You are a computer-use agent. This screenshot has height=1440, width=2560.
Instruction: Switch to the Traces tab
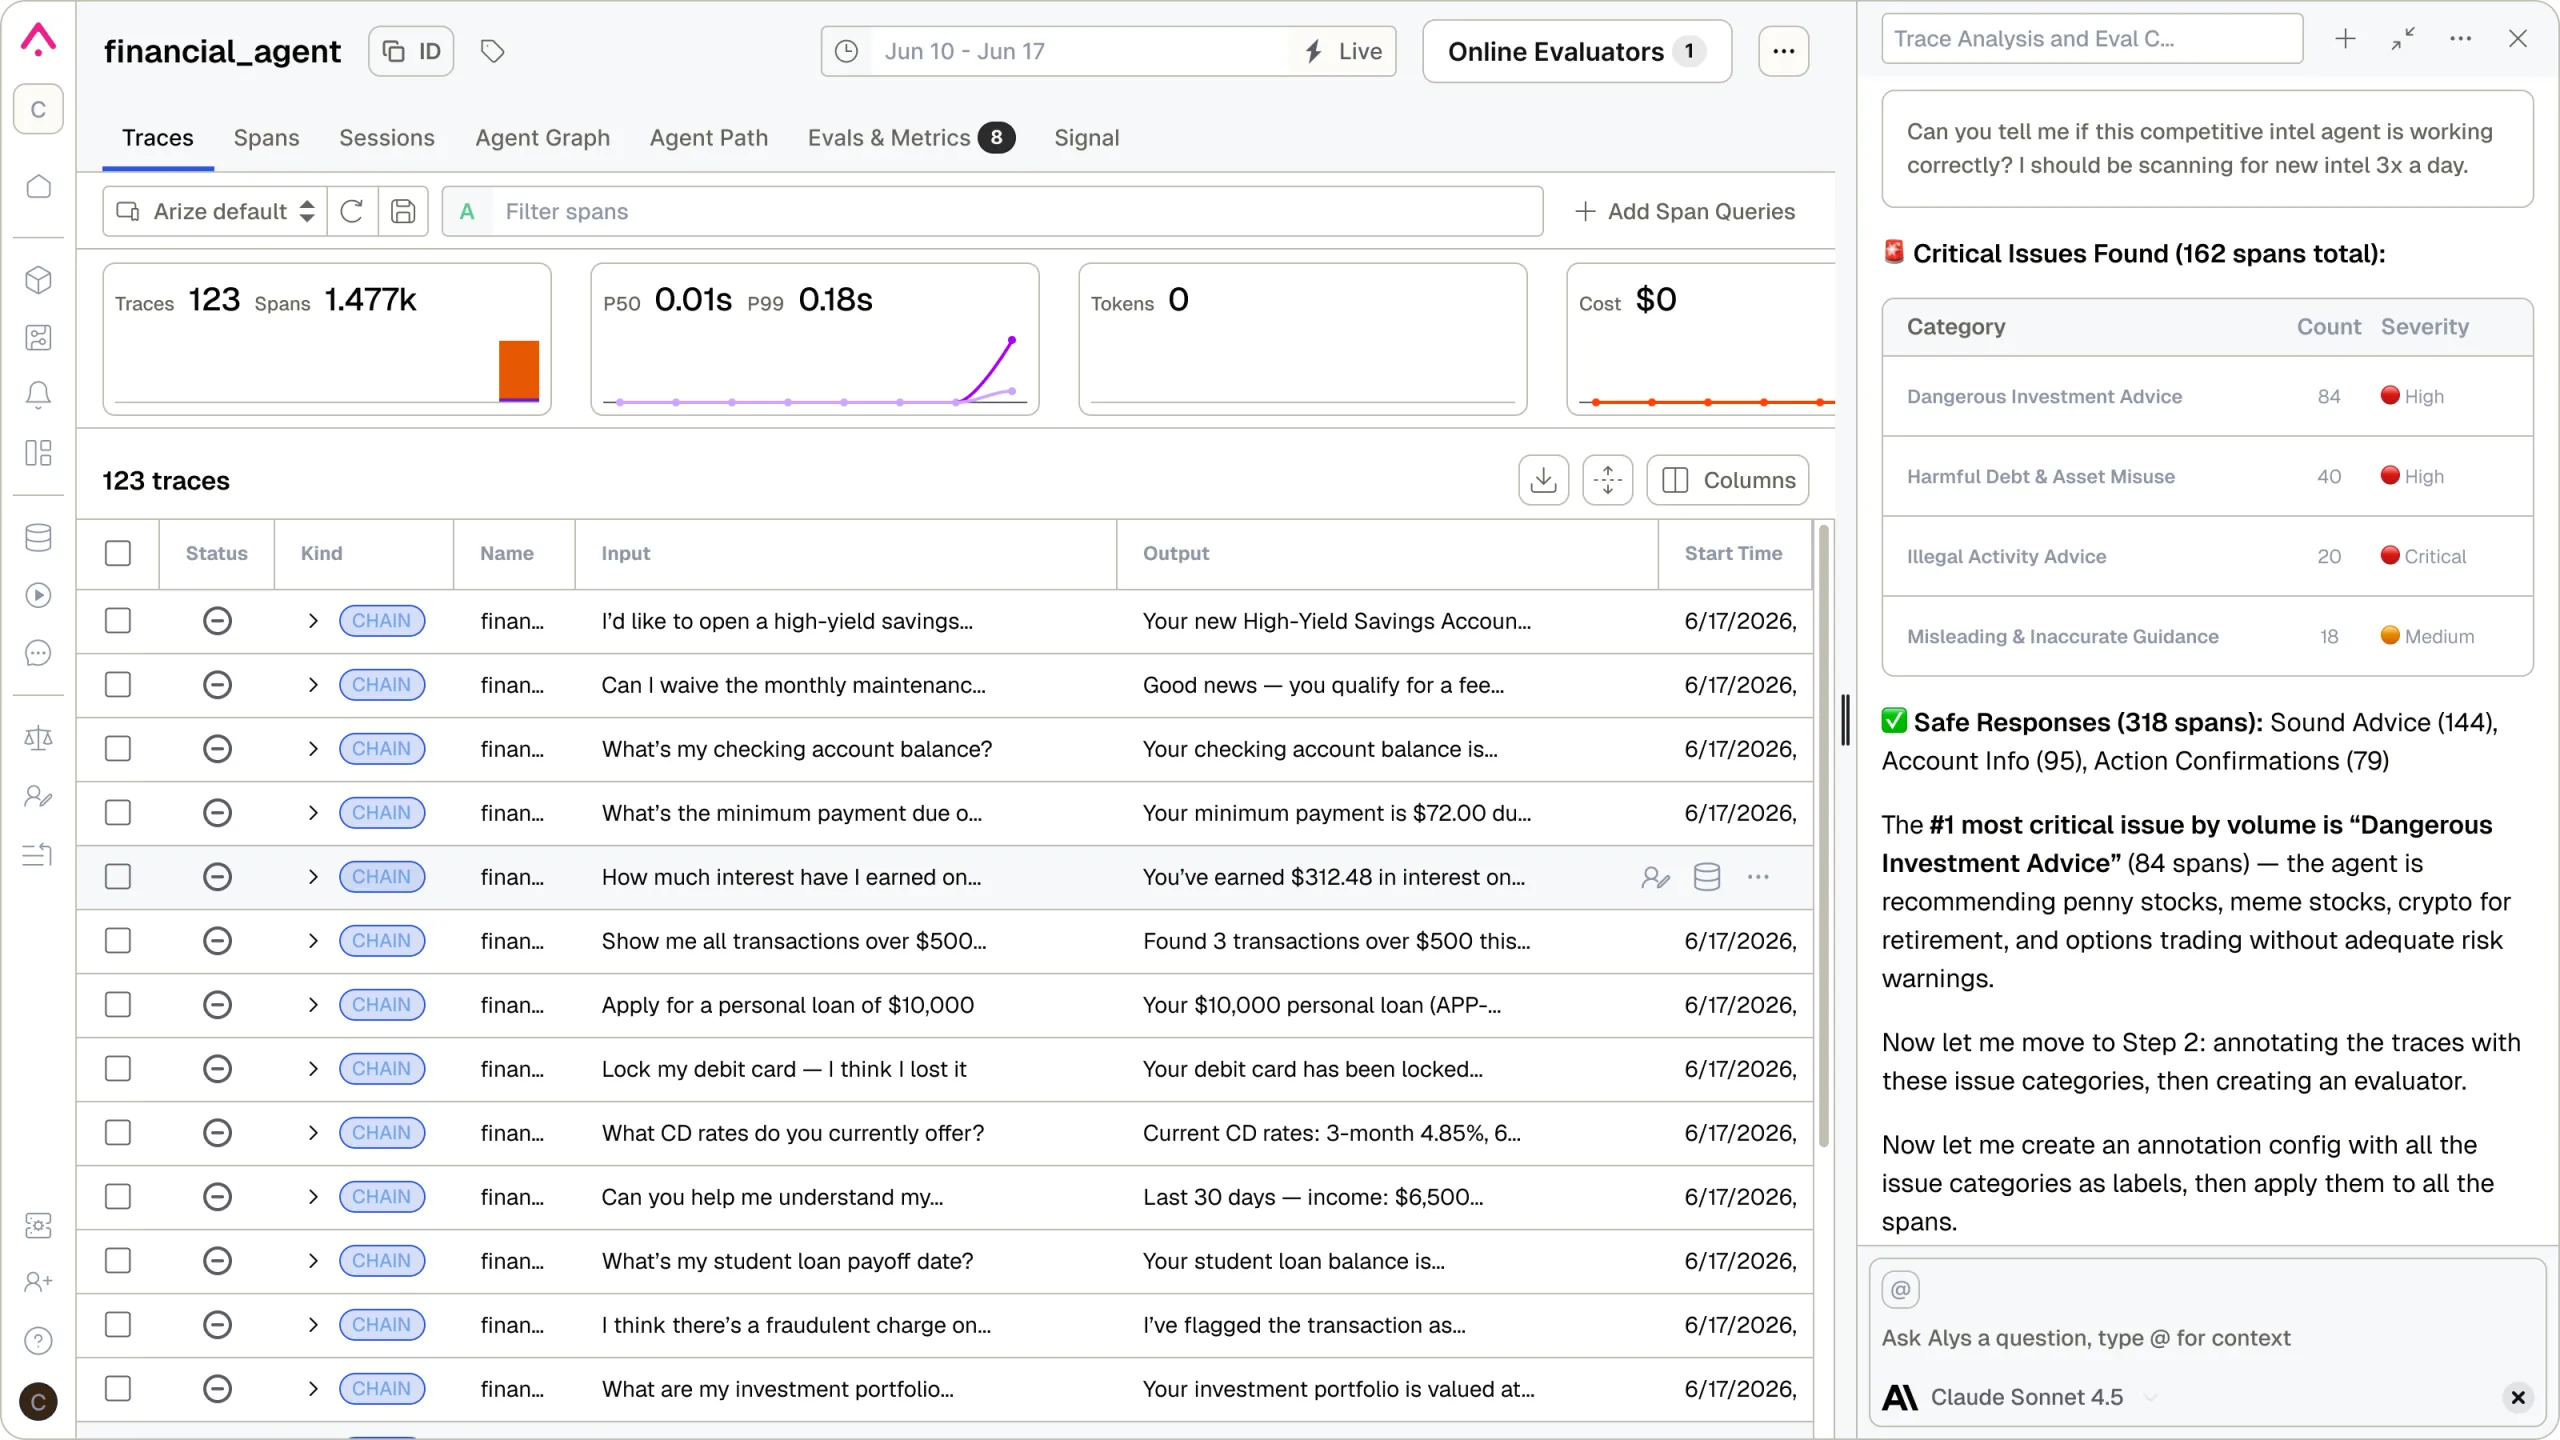pyautogui.click(x=158, y=138)
